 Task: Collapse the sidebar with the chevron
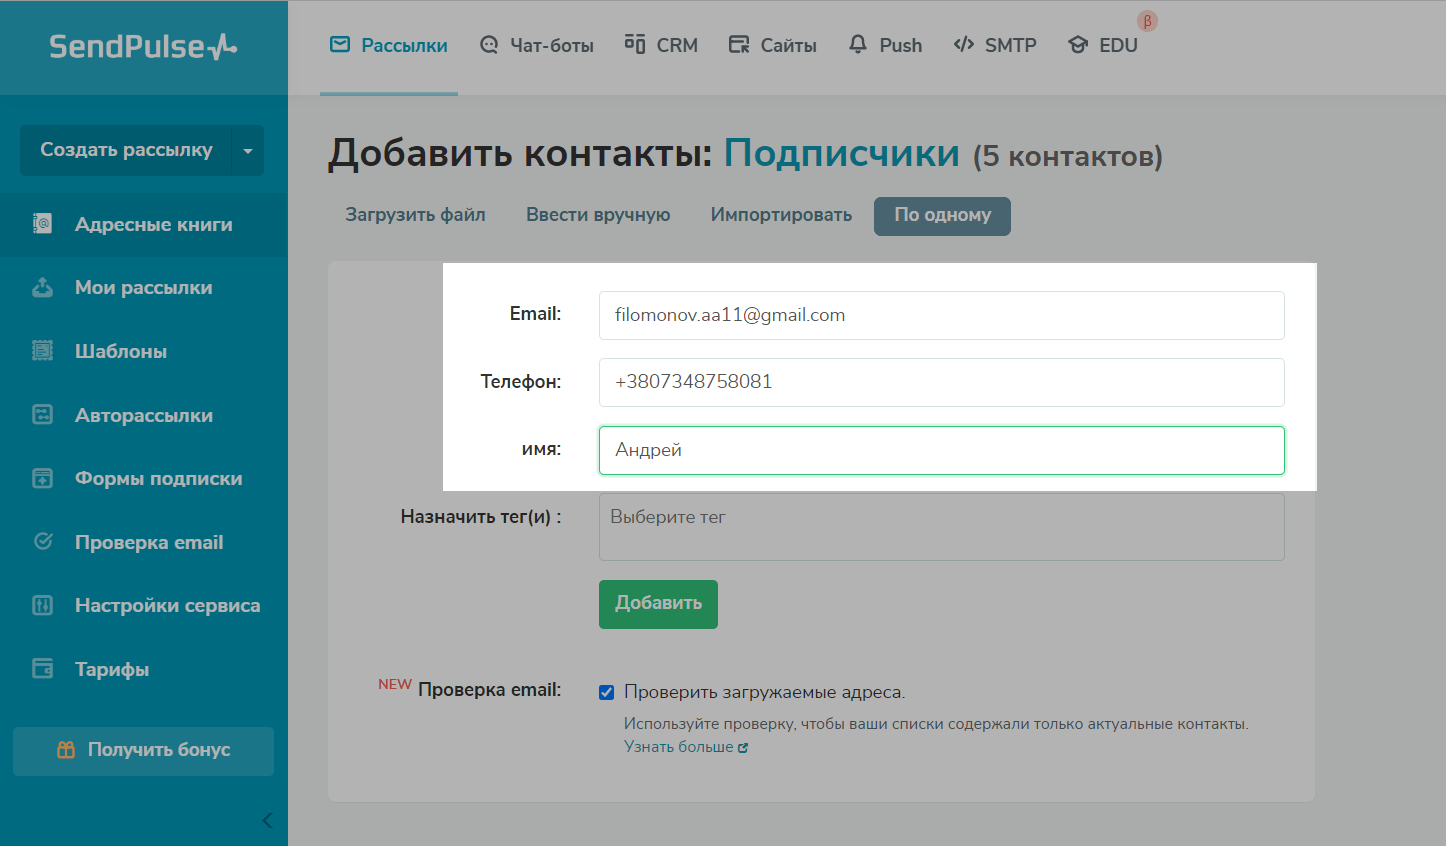click(267, 820)
